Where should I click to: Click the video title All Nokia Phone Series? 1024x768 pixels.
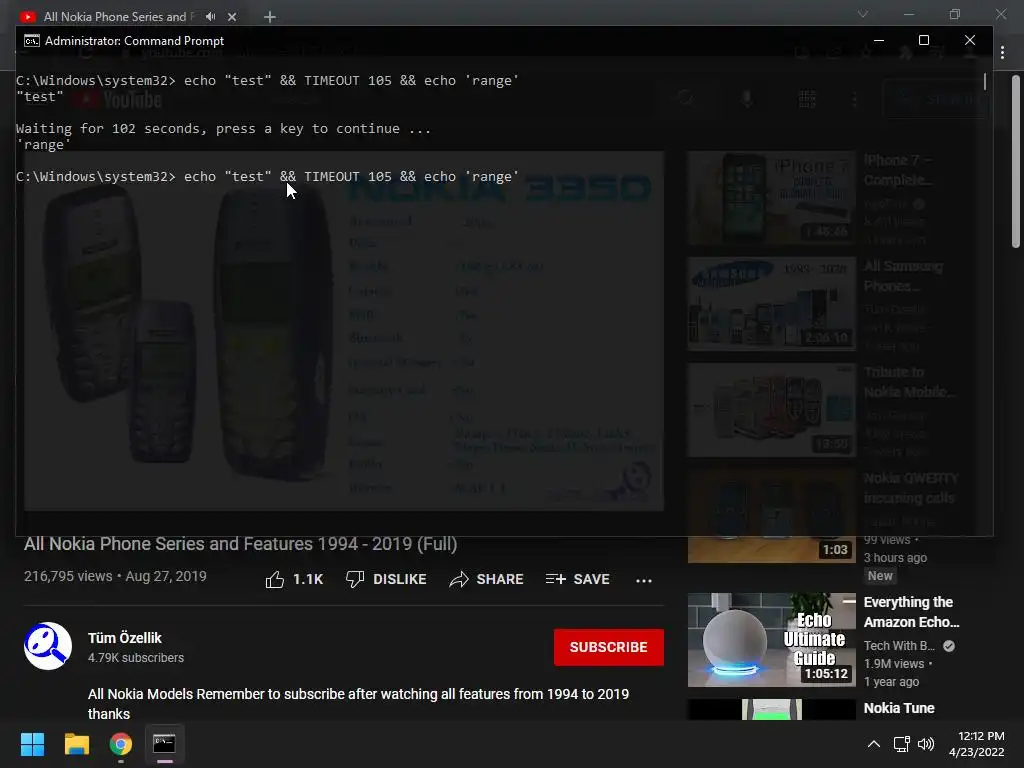pyautogui.click(x=240, y=544)
